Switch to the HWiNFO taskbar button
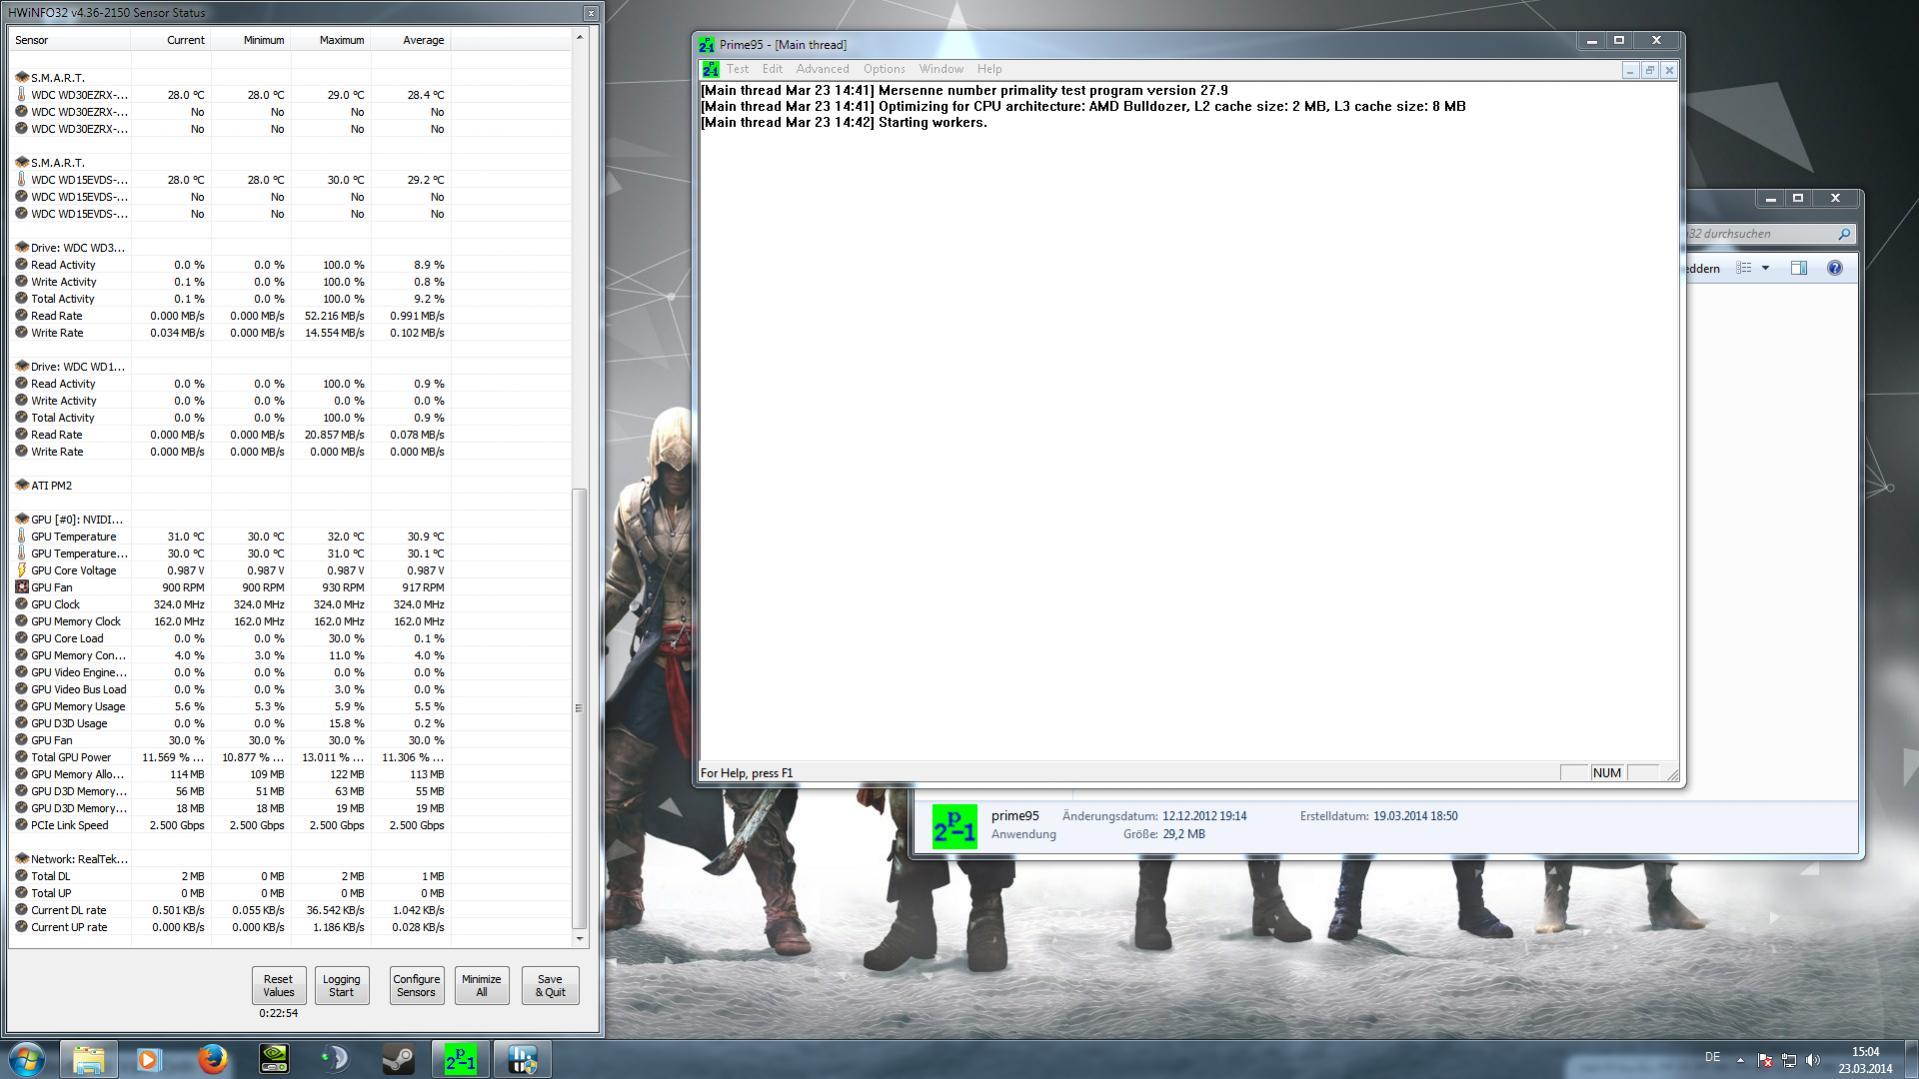The height and width of the screenshot is (1079, 1919). coord(522,1059)
